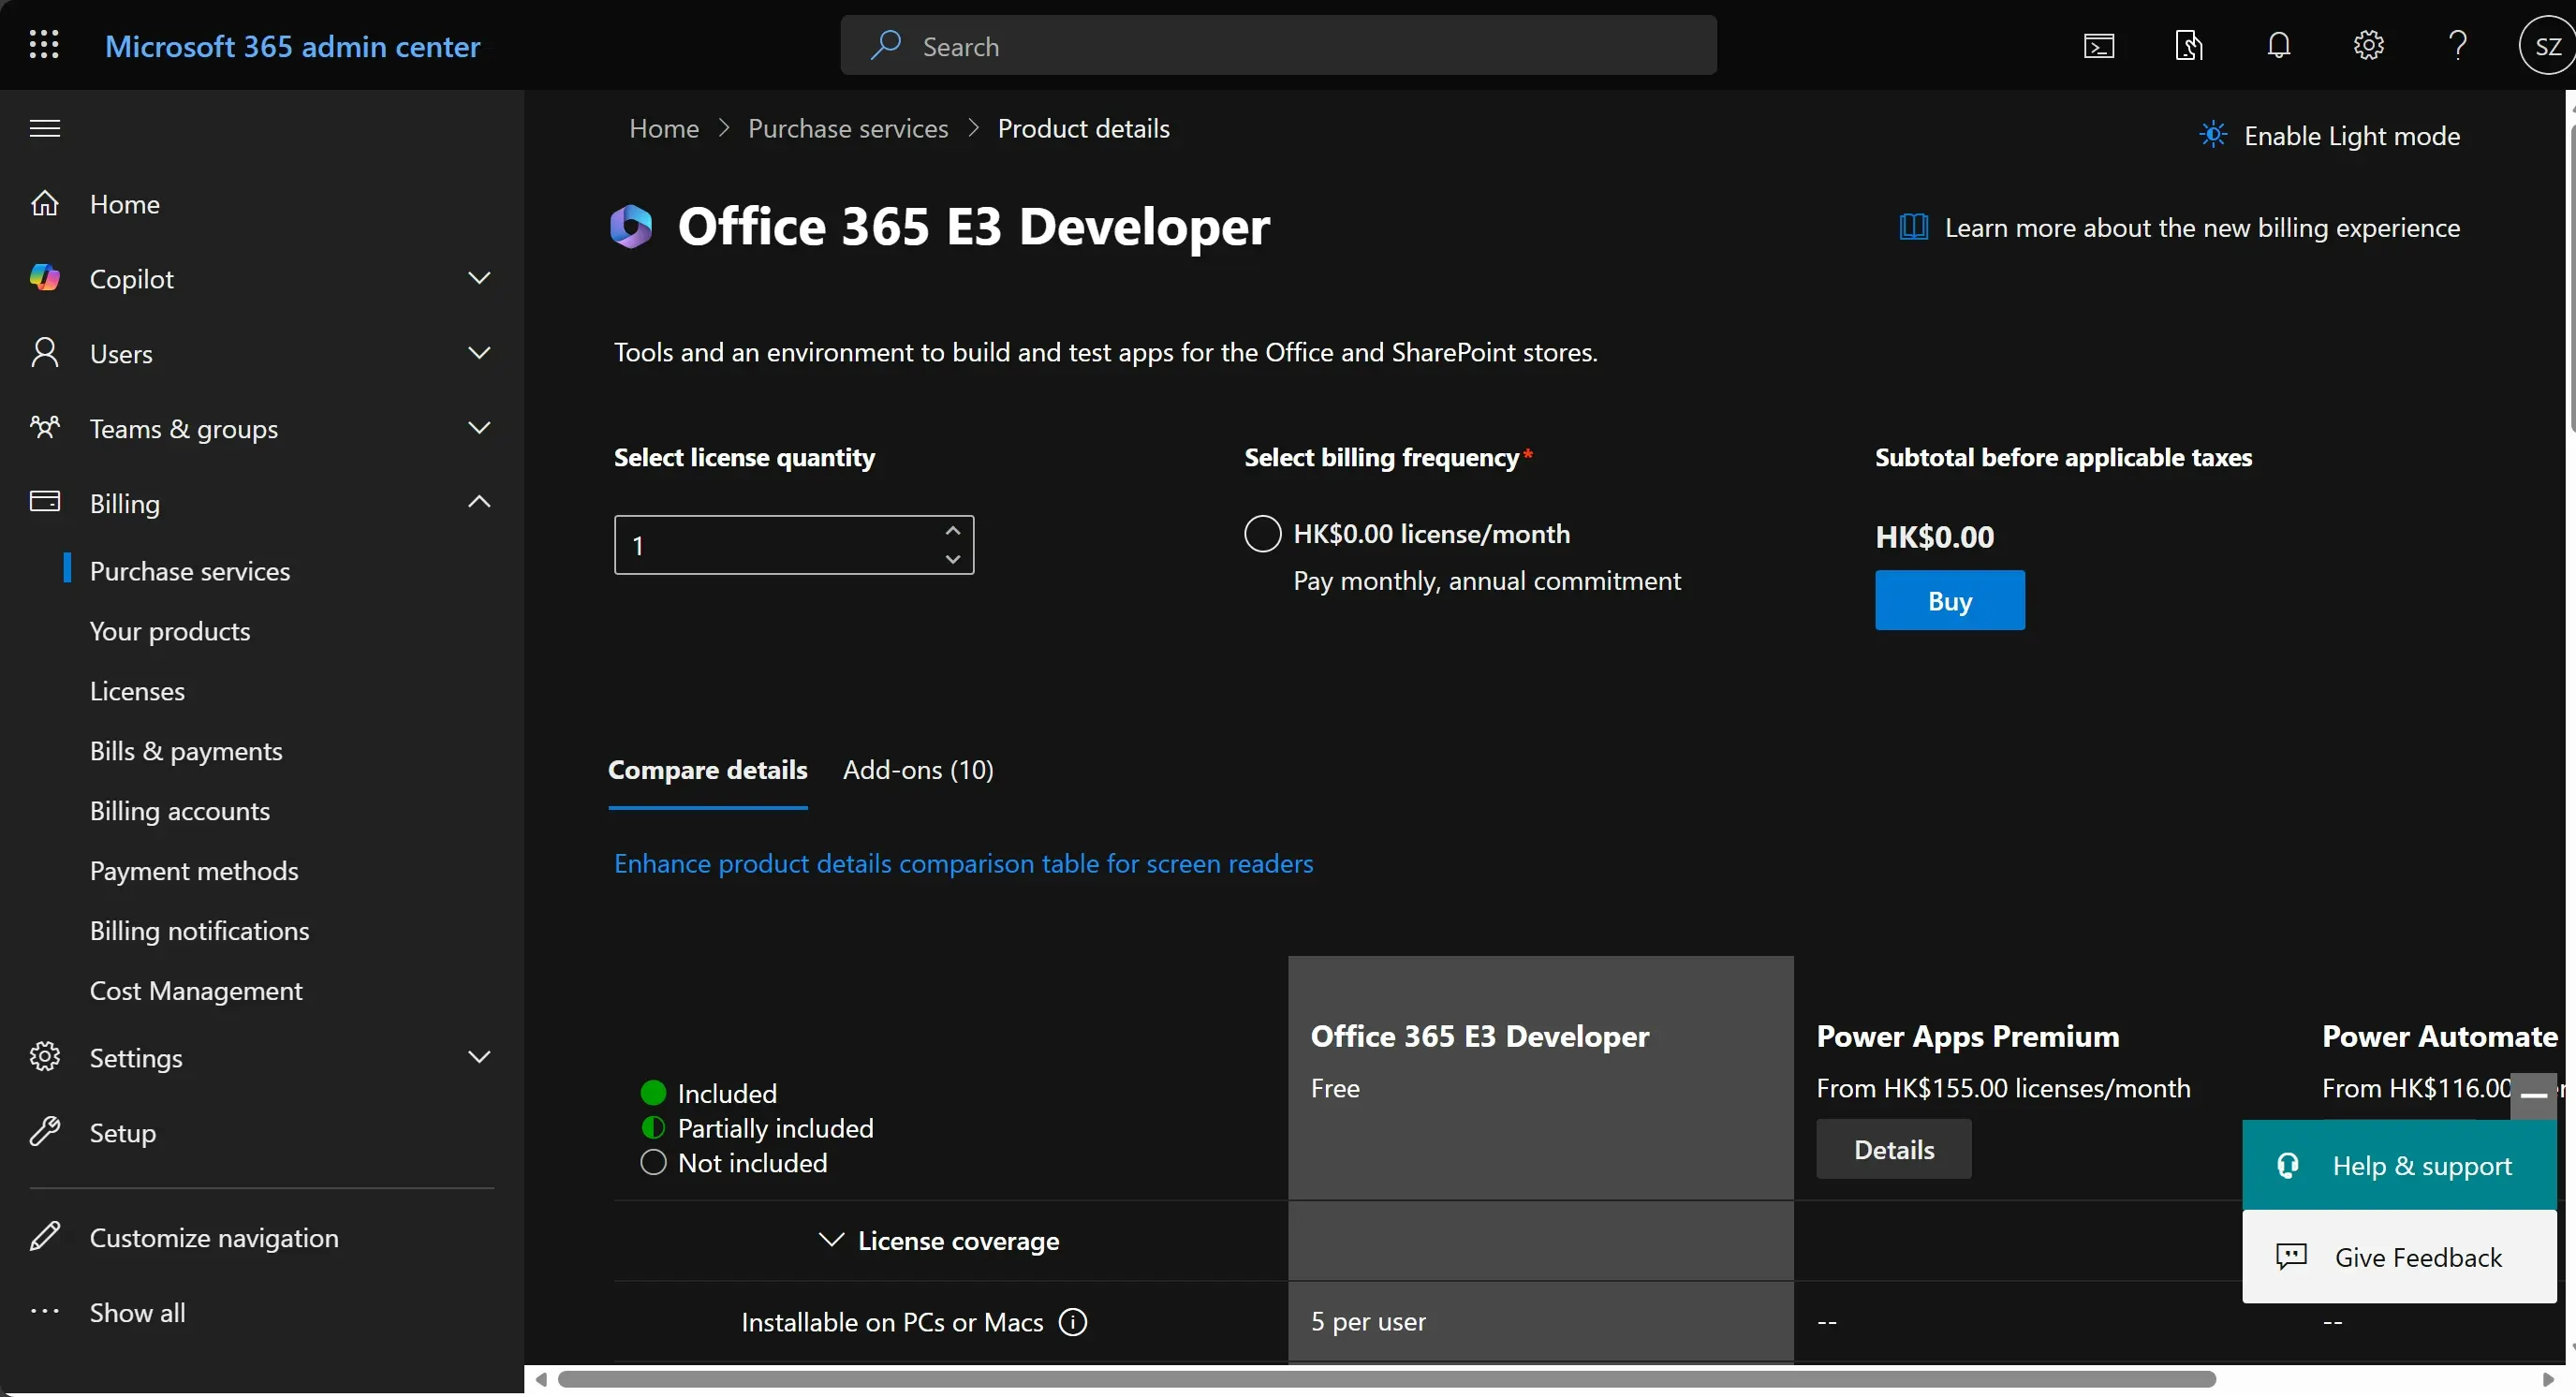Open the Home sidebar icon

[x=46, y=203]
